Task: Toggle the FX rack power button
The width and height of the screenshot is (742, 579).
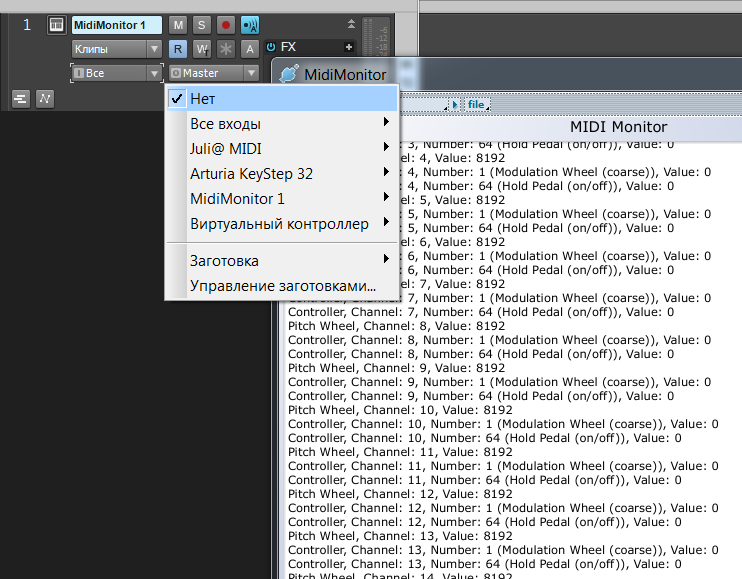Action: click(x=271, y=47)
